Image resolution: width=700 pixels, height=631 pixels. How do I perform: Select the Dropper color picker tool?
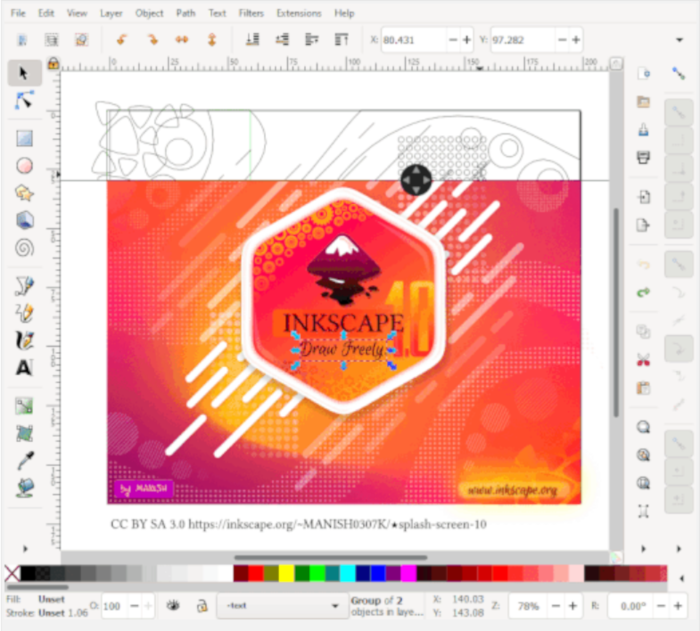click(25, 461)
